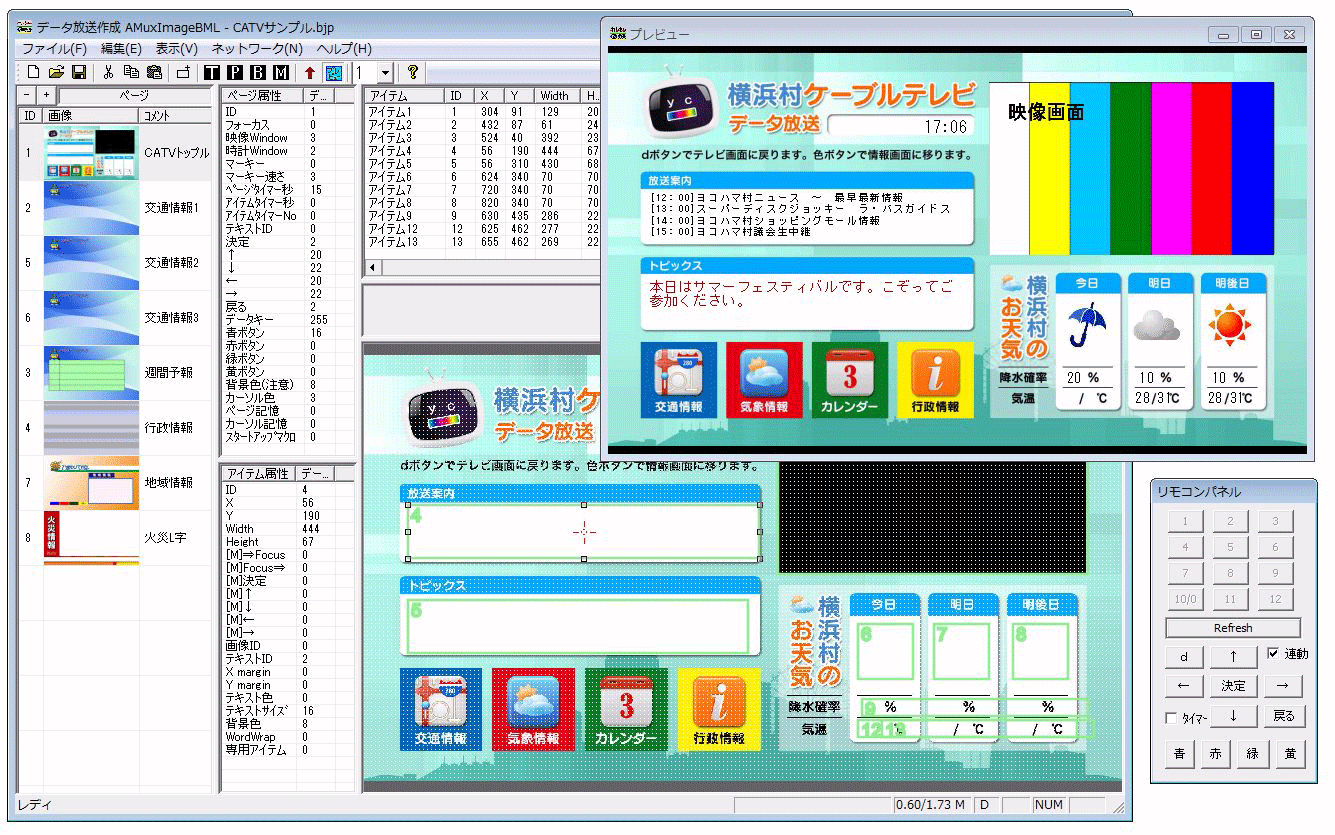The height and width of the screenshot is (835, 1335).
Task: Click 気象情報 icon in the Preview window
Action: pyautogui.click(x=765, y=380)
